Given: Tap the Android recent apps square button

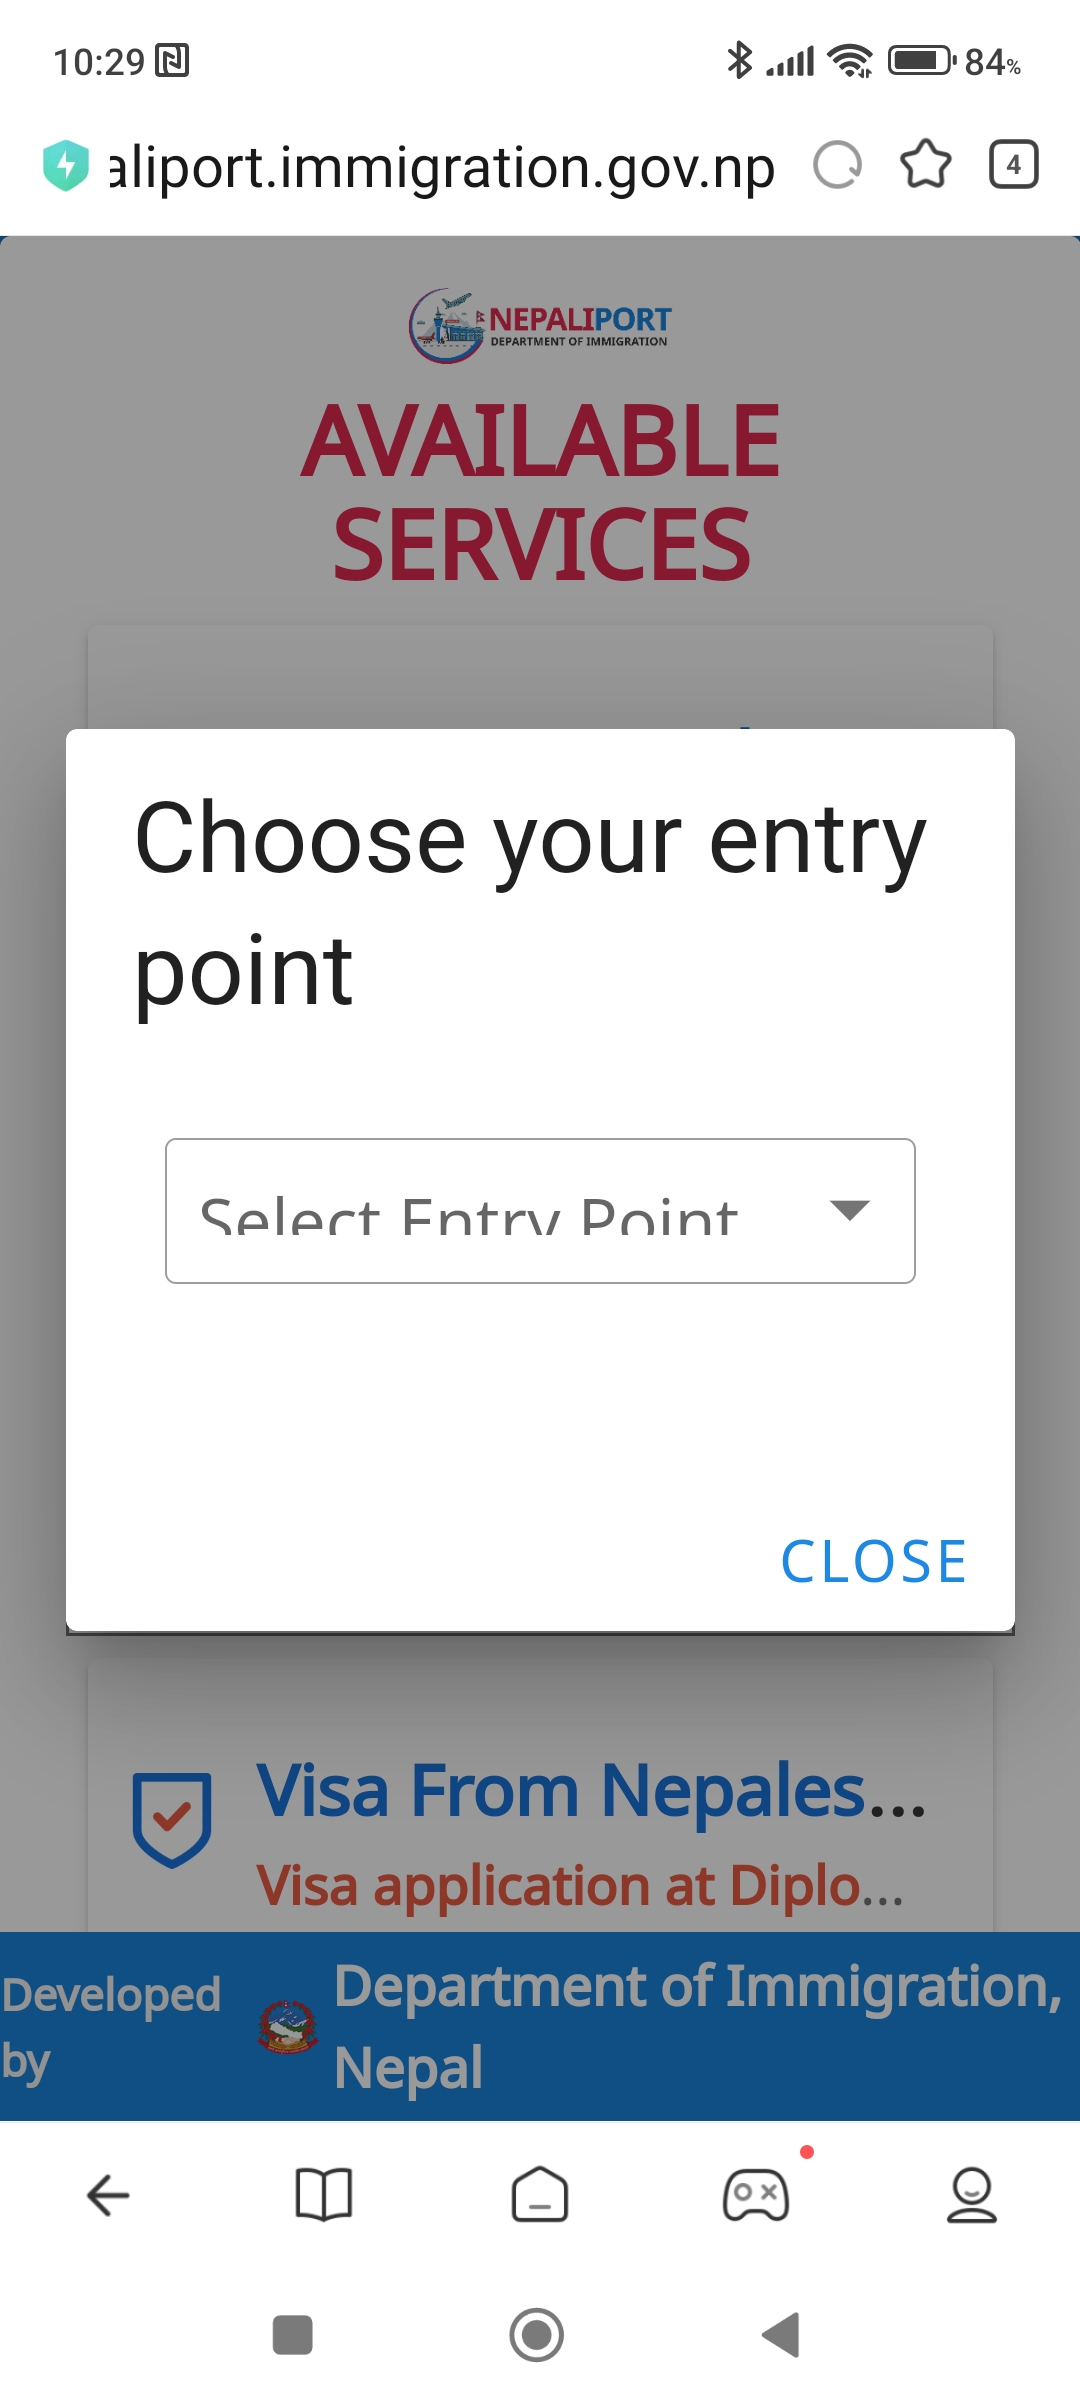Looking at the screenshot, I should (293, 2335).
